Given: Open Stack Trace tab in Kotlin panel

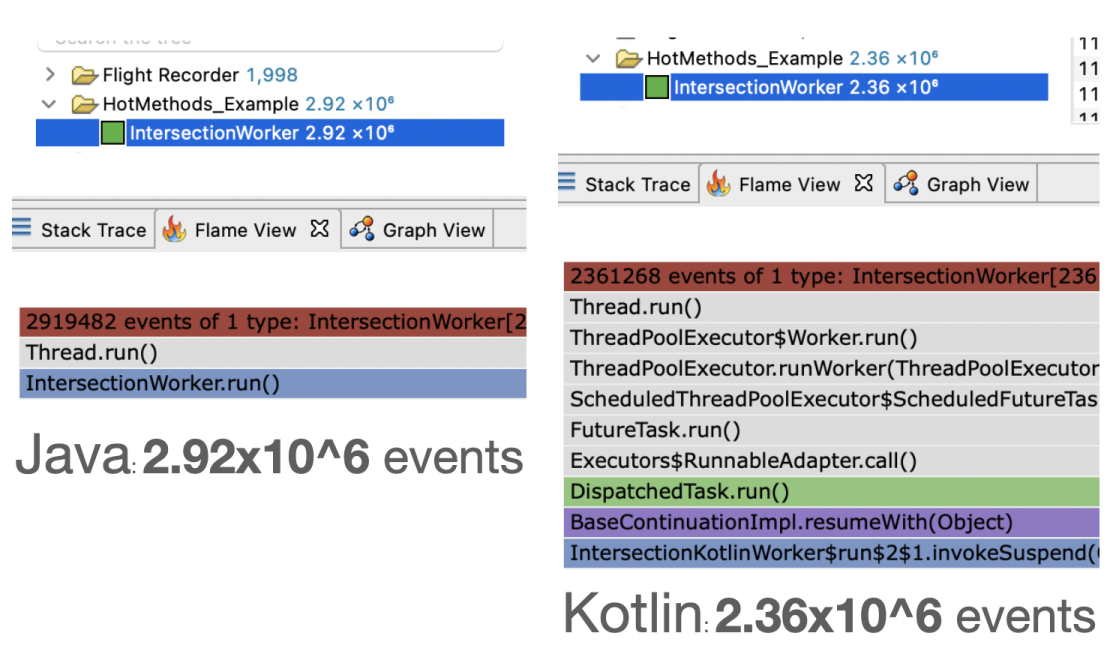Looking at the screenshot, I should point(628,184).
